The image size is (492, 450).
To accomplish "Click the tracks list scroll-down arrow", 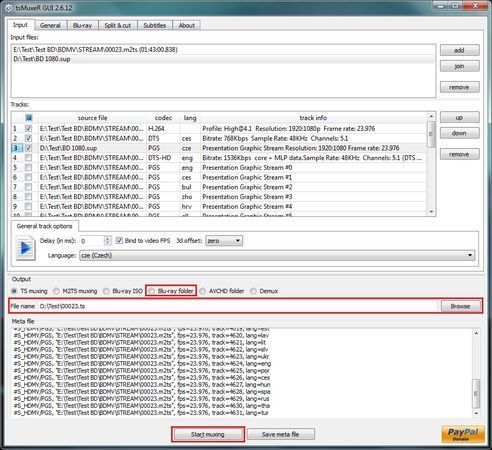I will click(x=431, y=212).
